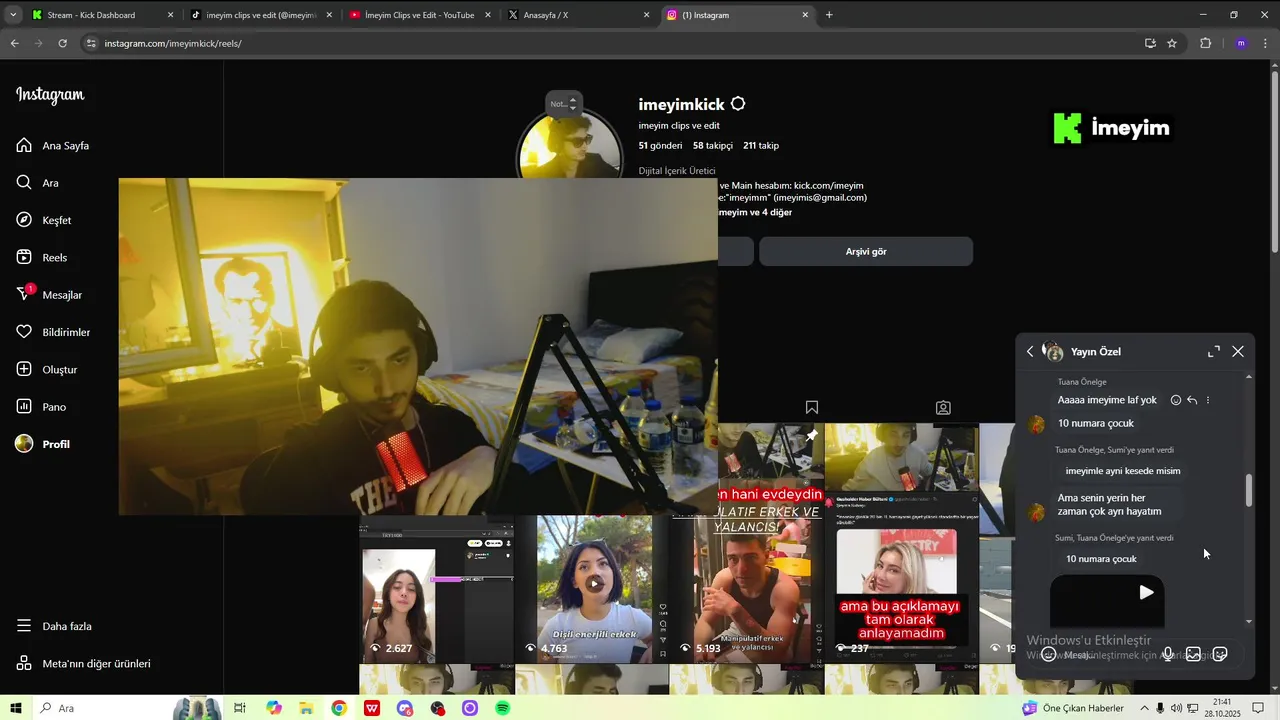Click the Mesaj input field in chat

[1105, 655]
